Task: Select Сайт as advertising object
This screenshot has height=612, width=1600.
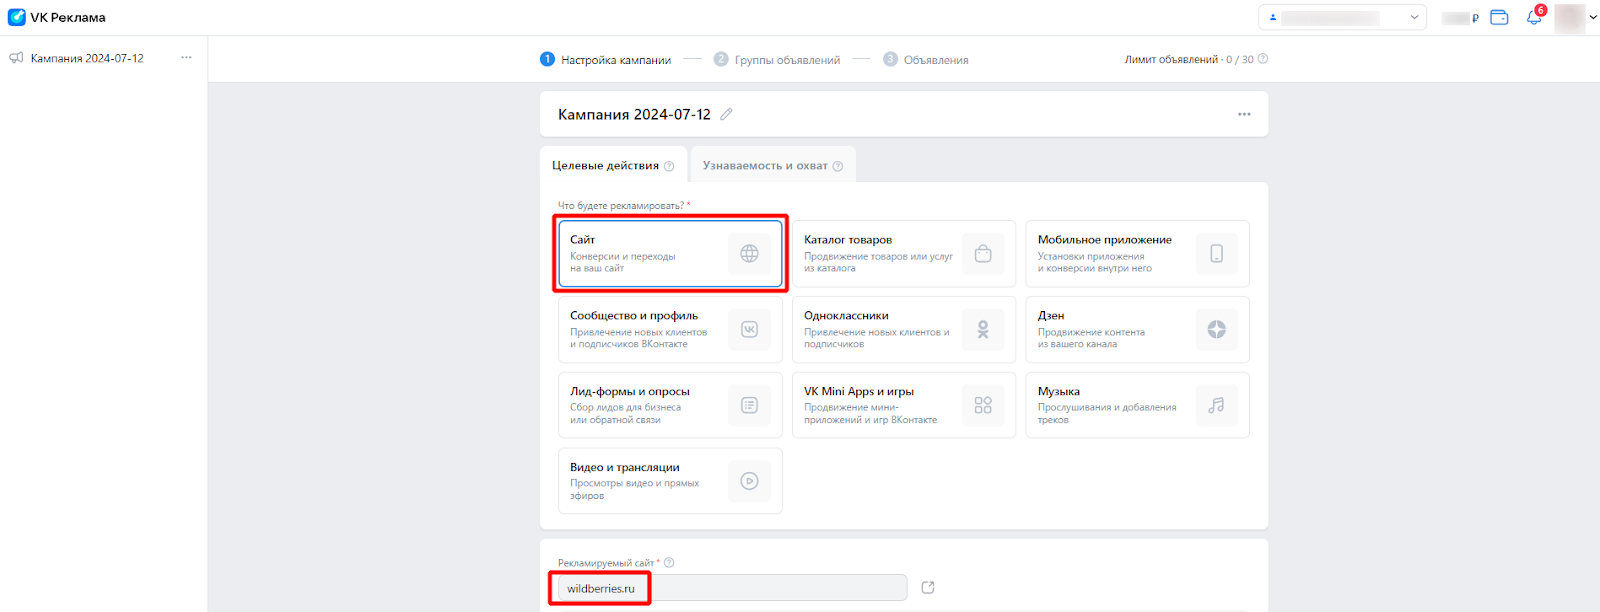Action: [x=670, y=254]
